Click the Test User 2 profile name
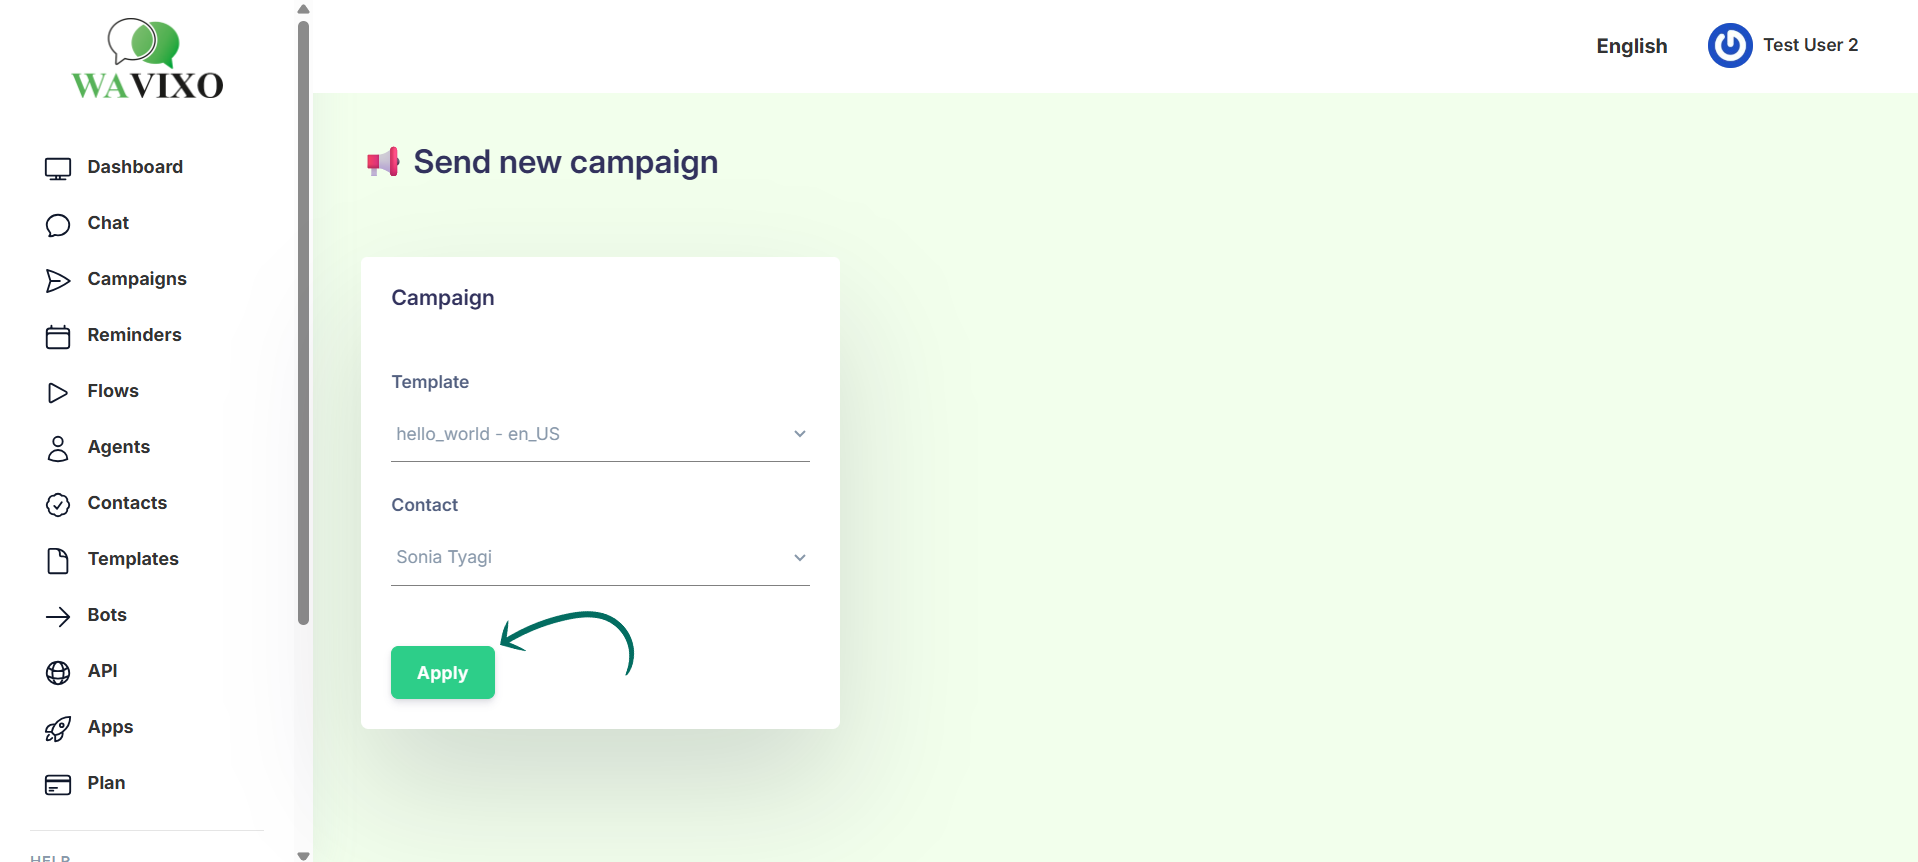Screen dimensions: 1918x862 (x=1810, y=45)
